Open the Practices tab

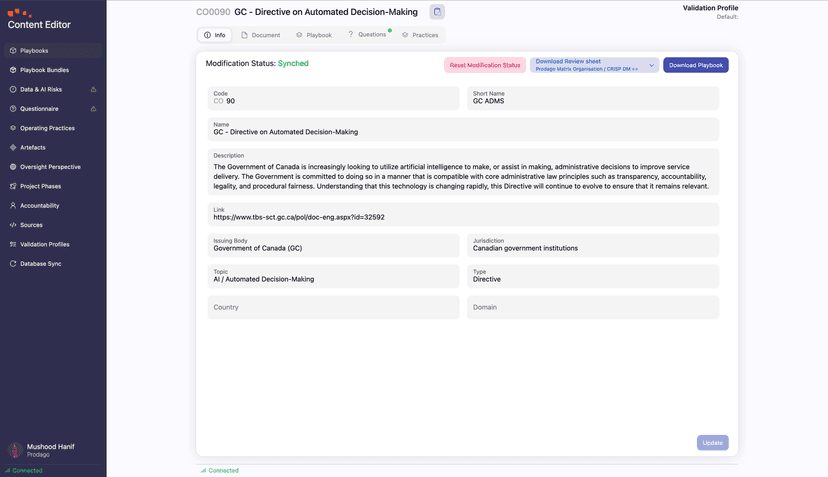pyautogui.click(x=420, y=35)
